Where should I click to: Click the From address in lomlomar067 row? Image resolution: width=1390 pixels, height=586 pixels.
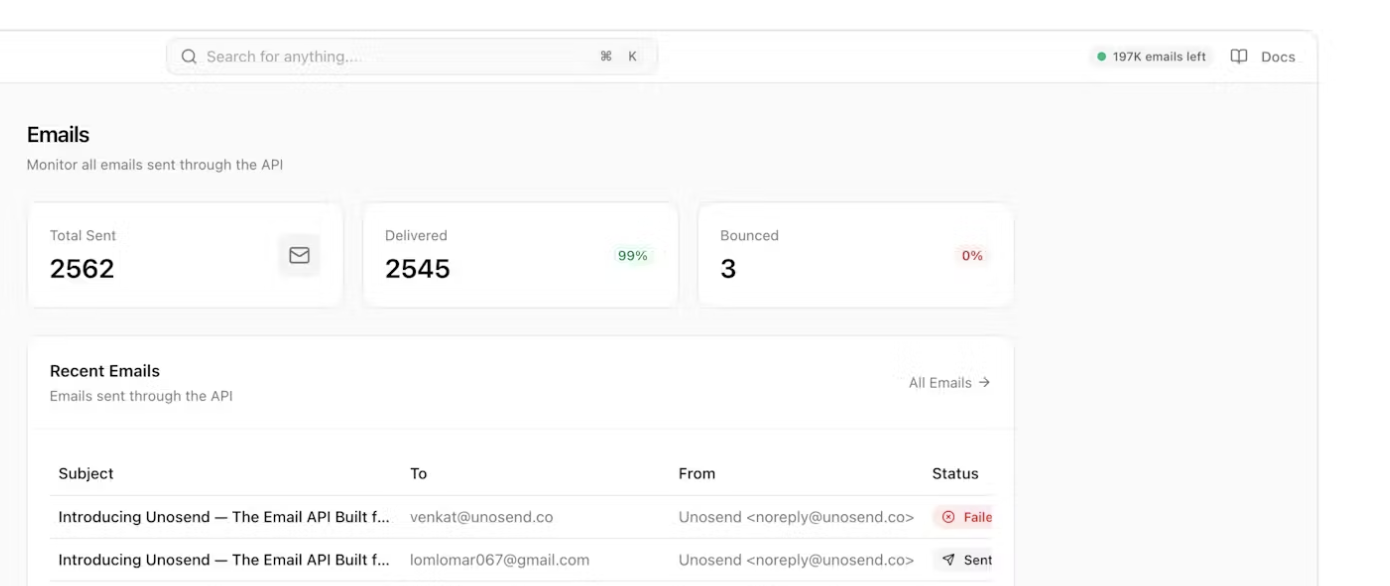(796, 560)
